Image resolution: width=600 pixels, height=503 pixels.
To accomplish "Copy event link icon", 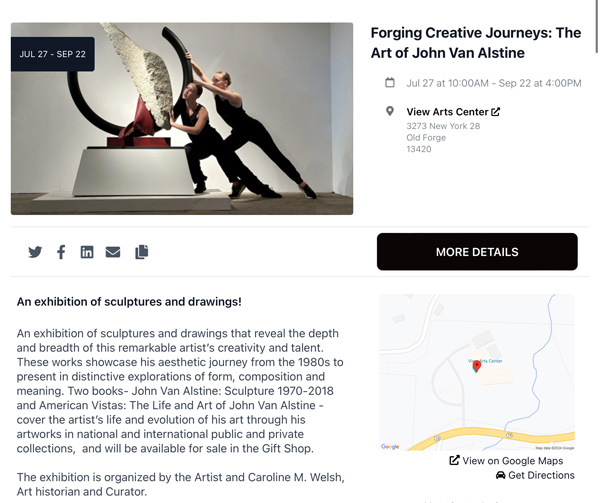I will (142, 252).
